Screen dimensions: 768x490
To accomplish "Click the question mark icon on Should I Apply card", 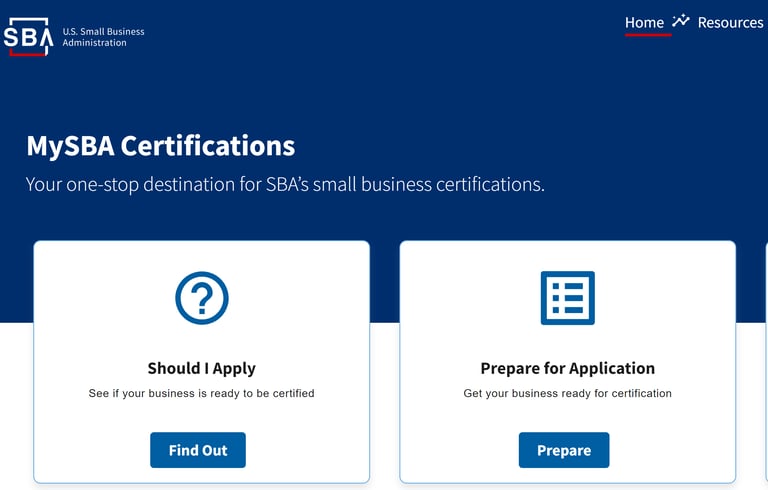I will pyautogui.click(x=202, y=298).
